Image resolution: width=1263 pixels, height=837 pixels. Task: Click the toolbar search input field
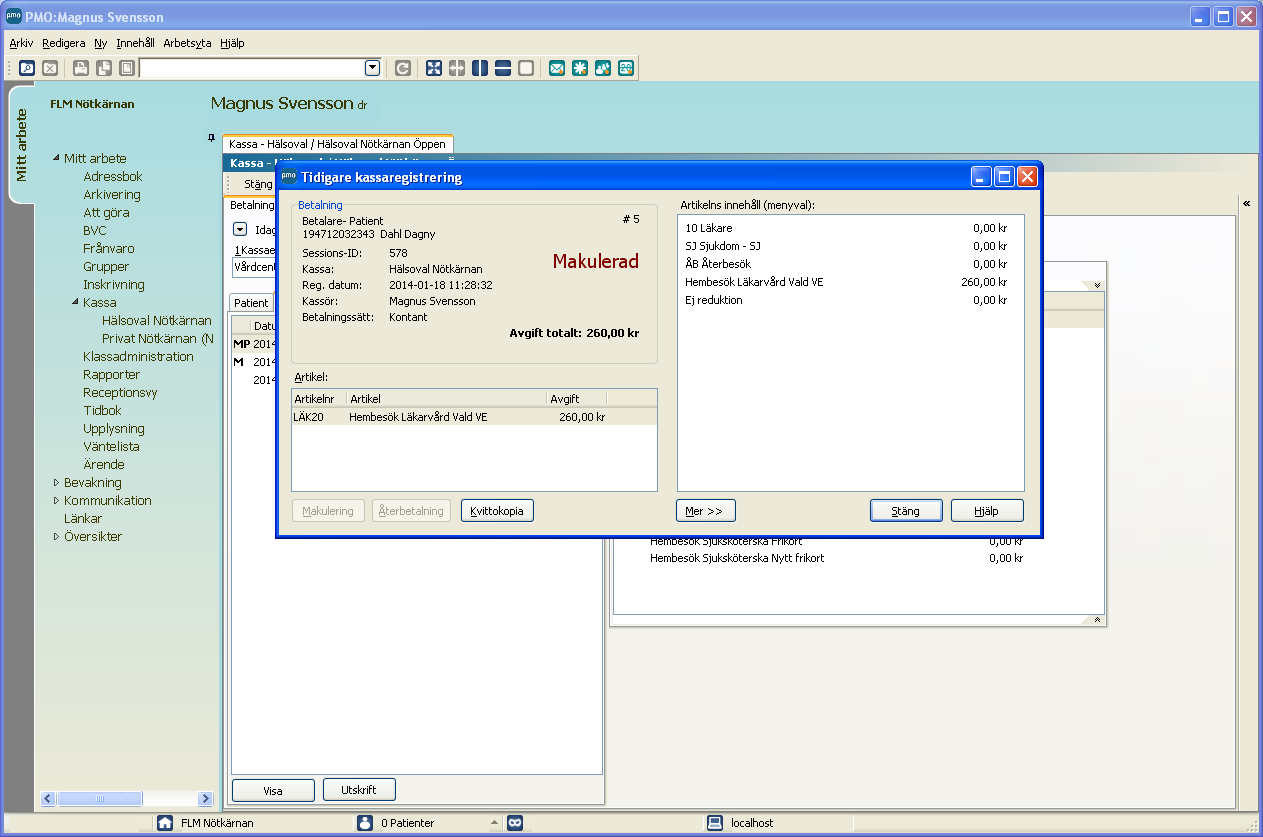pos(252,68)
